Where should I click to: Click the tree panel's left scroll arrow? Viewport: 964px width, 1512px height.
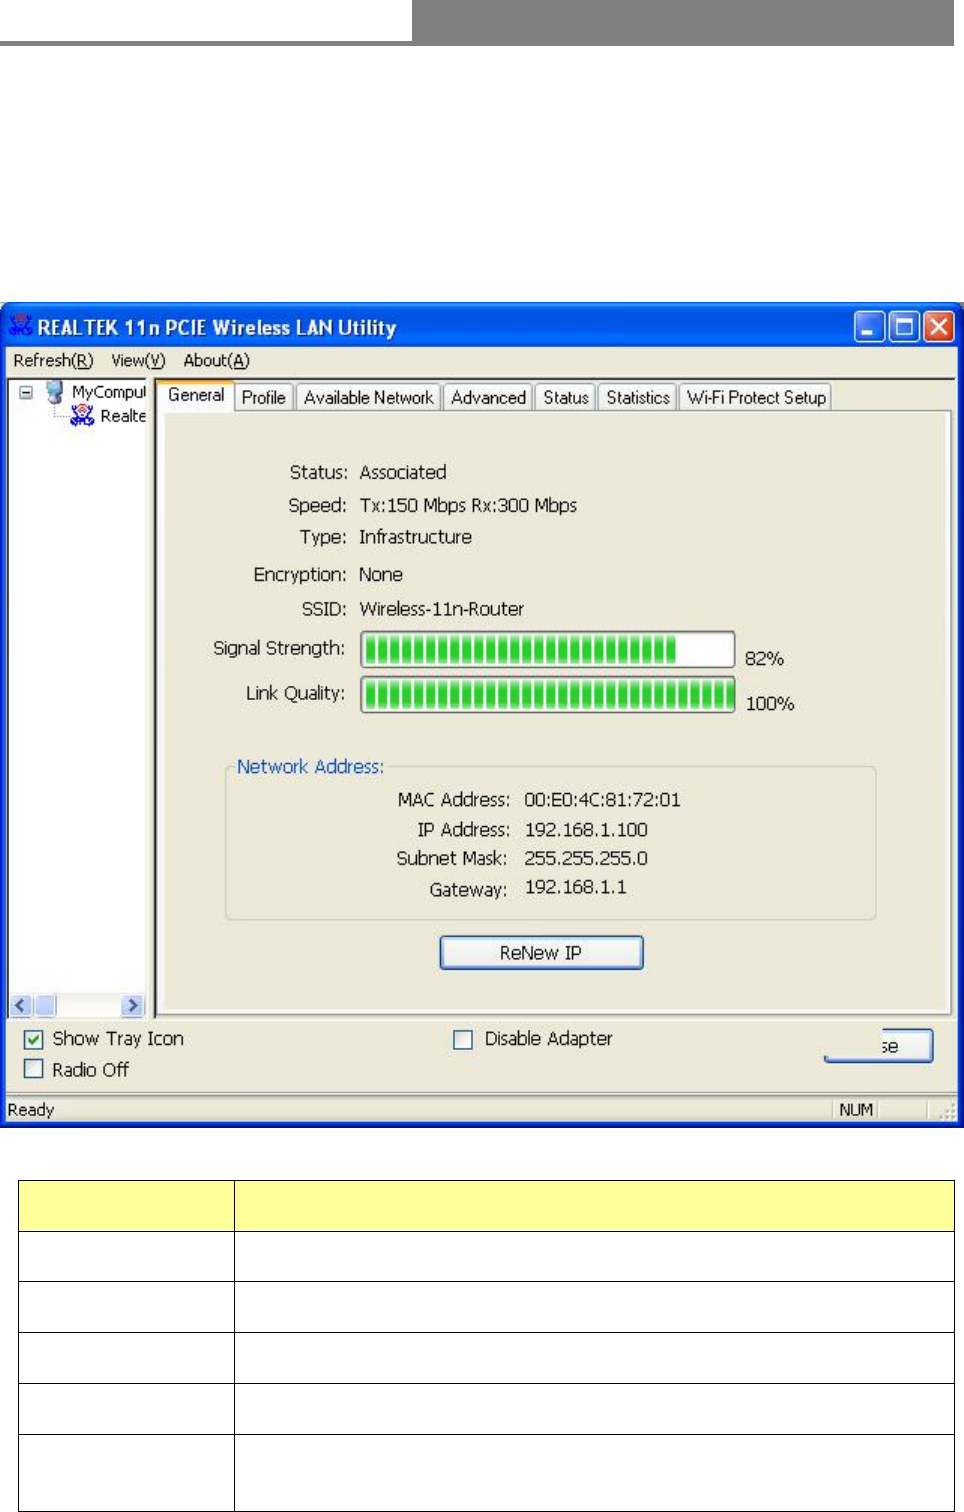pyautogui.click(x=21, y=1006)
